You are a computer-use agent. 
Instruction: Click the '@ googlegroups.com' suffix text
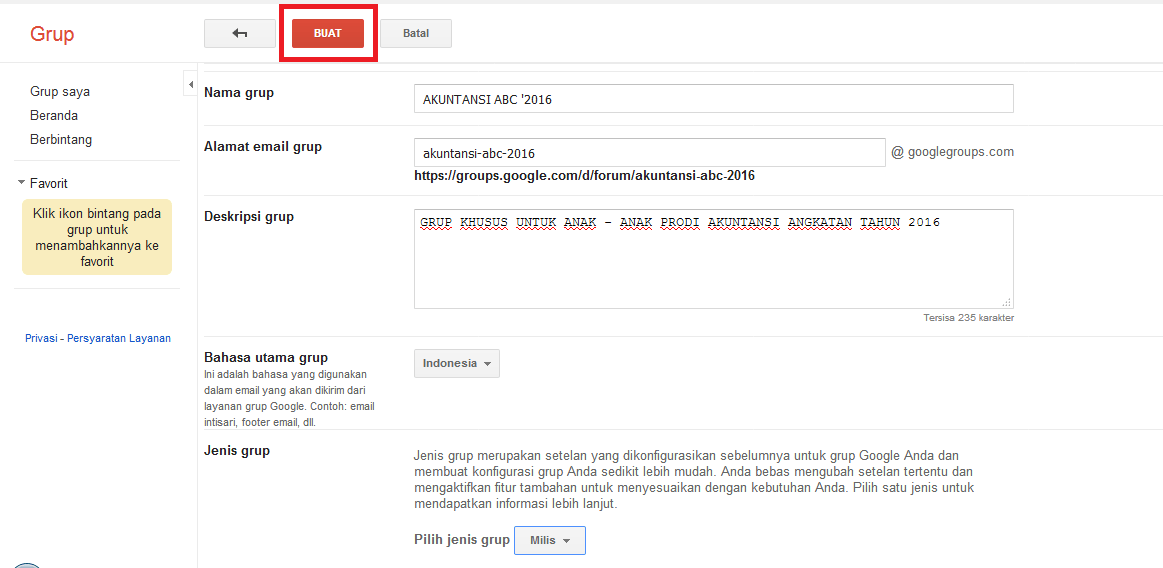click(x=952, y=152)
